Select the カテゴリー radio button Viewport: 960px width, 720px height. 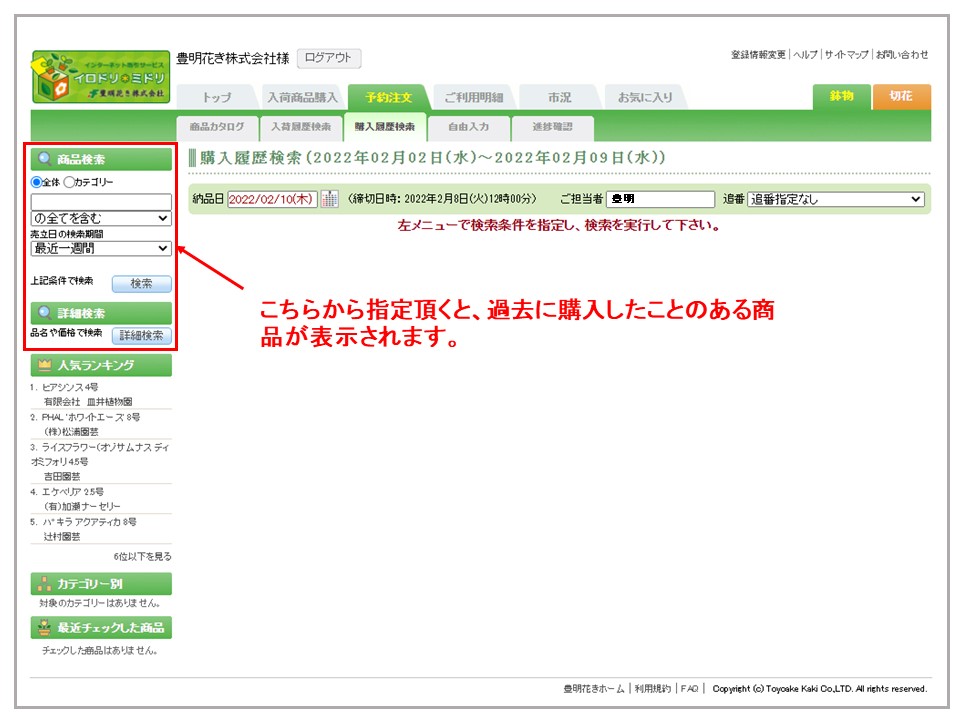tap(69, 182)
